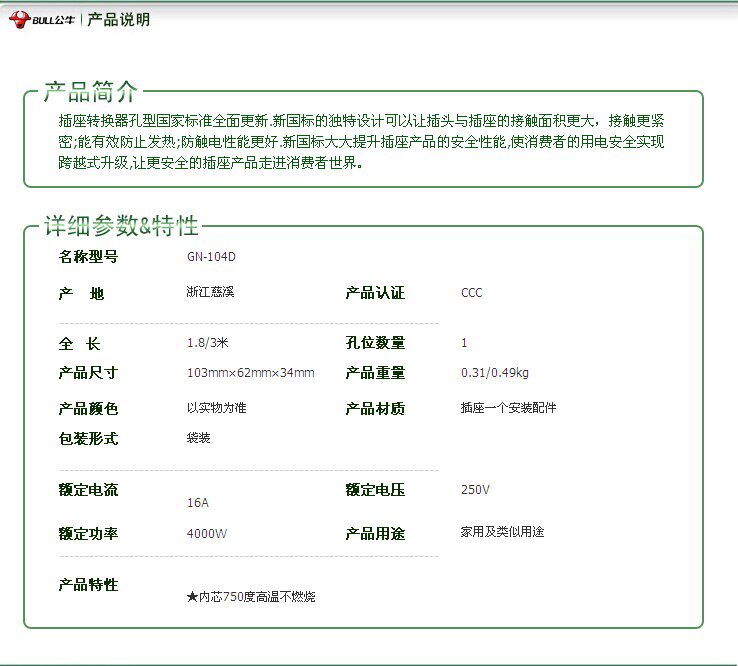Click the origin value 浙江慈溪
This screenshot has width=738, height=666.
click(x=210, y=293)
